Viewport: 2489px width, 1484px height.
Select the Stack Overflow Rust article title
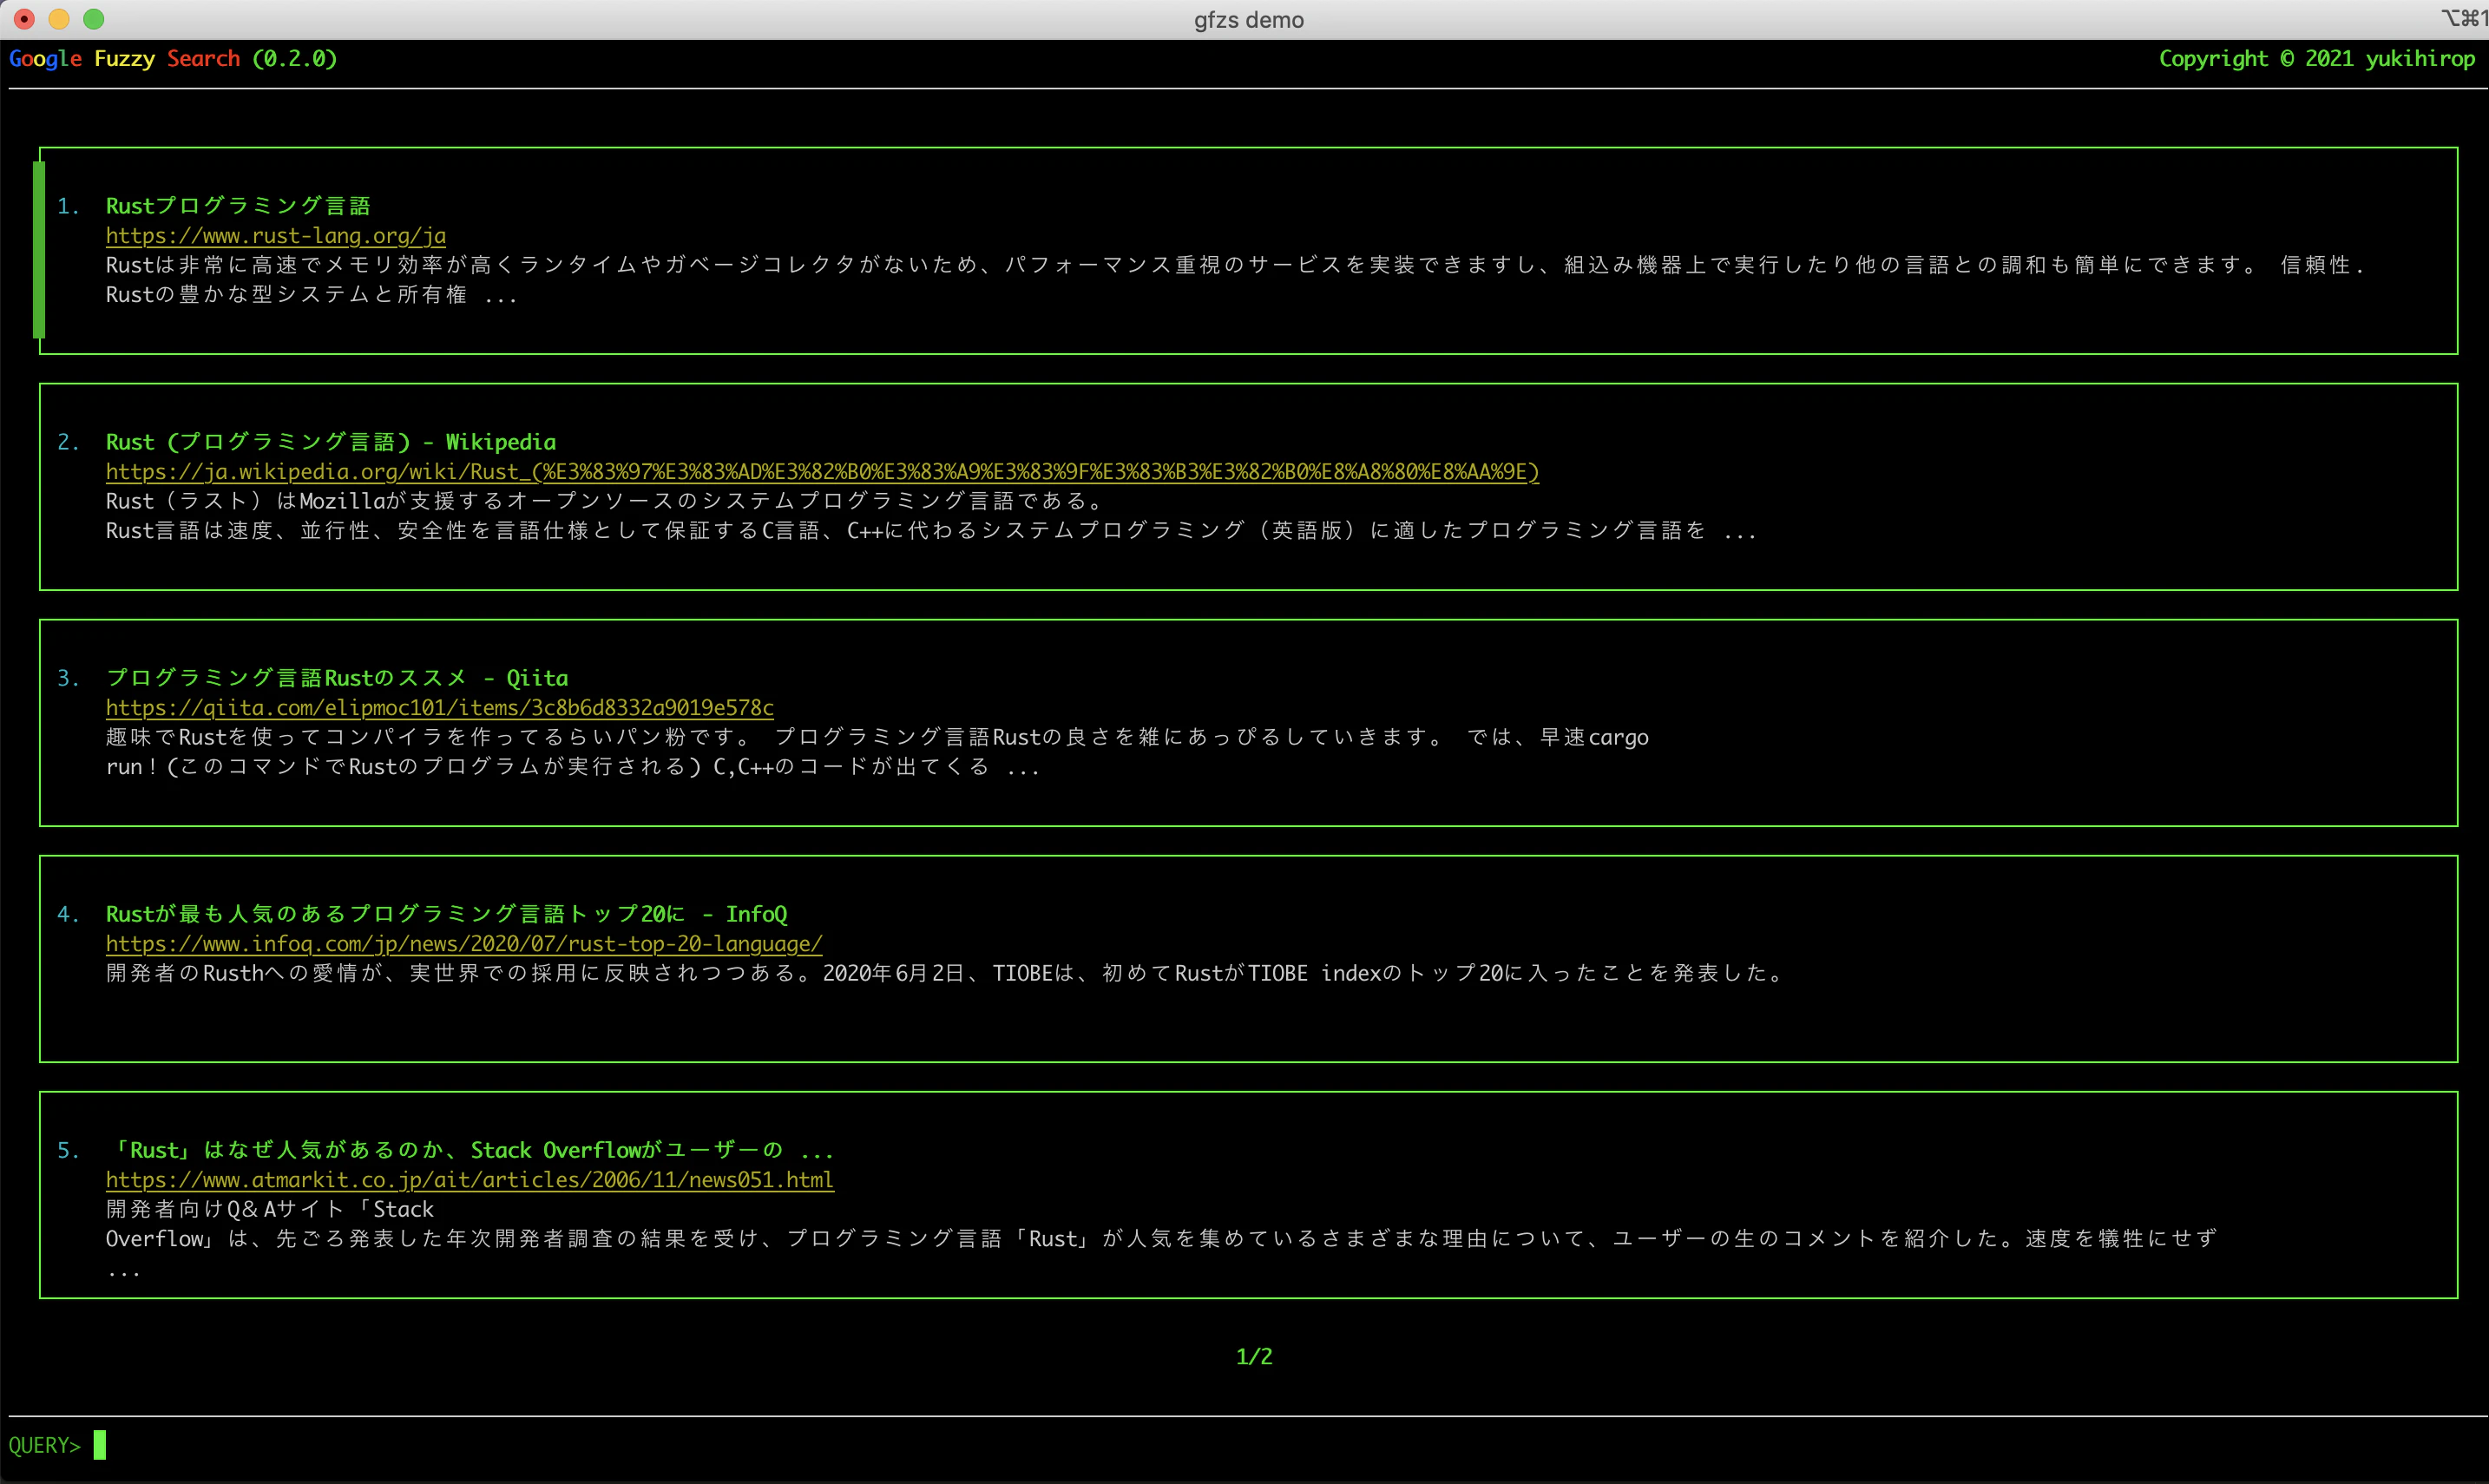(x=470, y=1150)
